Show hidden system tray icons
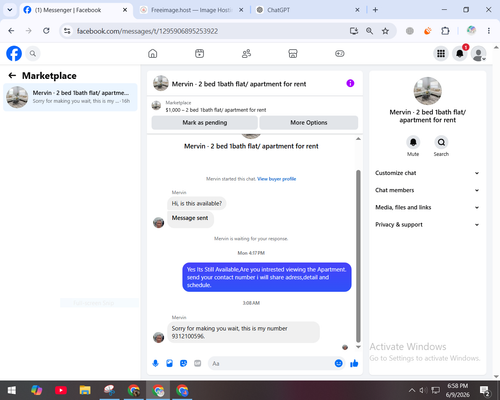The width and height of the screenshot is (500, 400). click(412, 390)
